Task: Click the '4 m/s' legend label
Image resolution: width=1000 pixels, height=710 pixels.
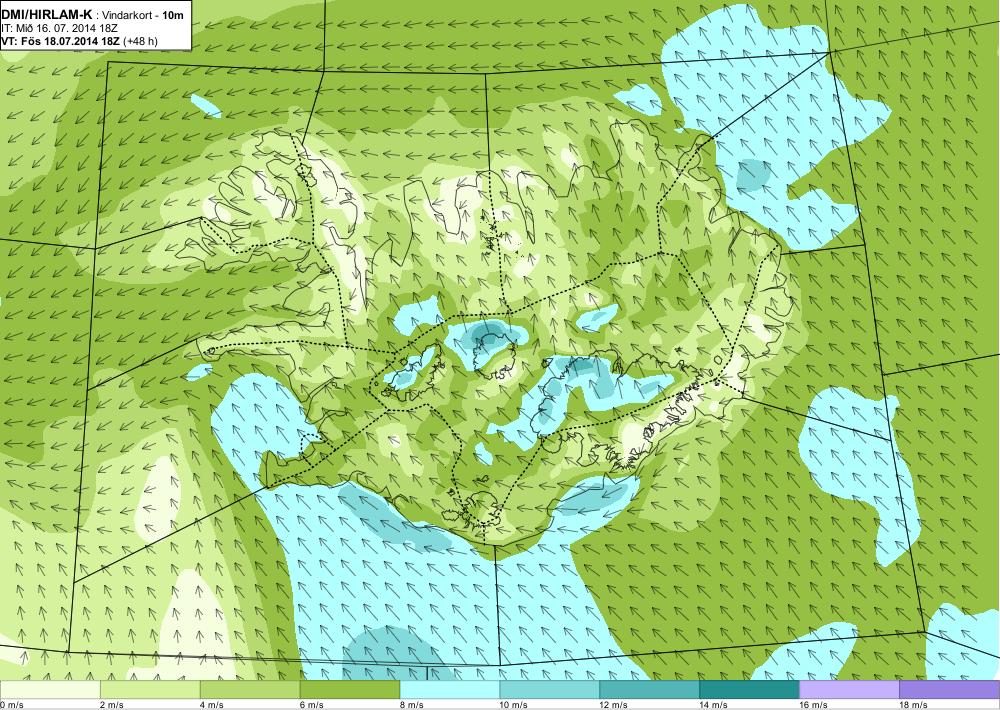Action: 212,704
